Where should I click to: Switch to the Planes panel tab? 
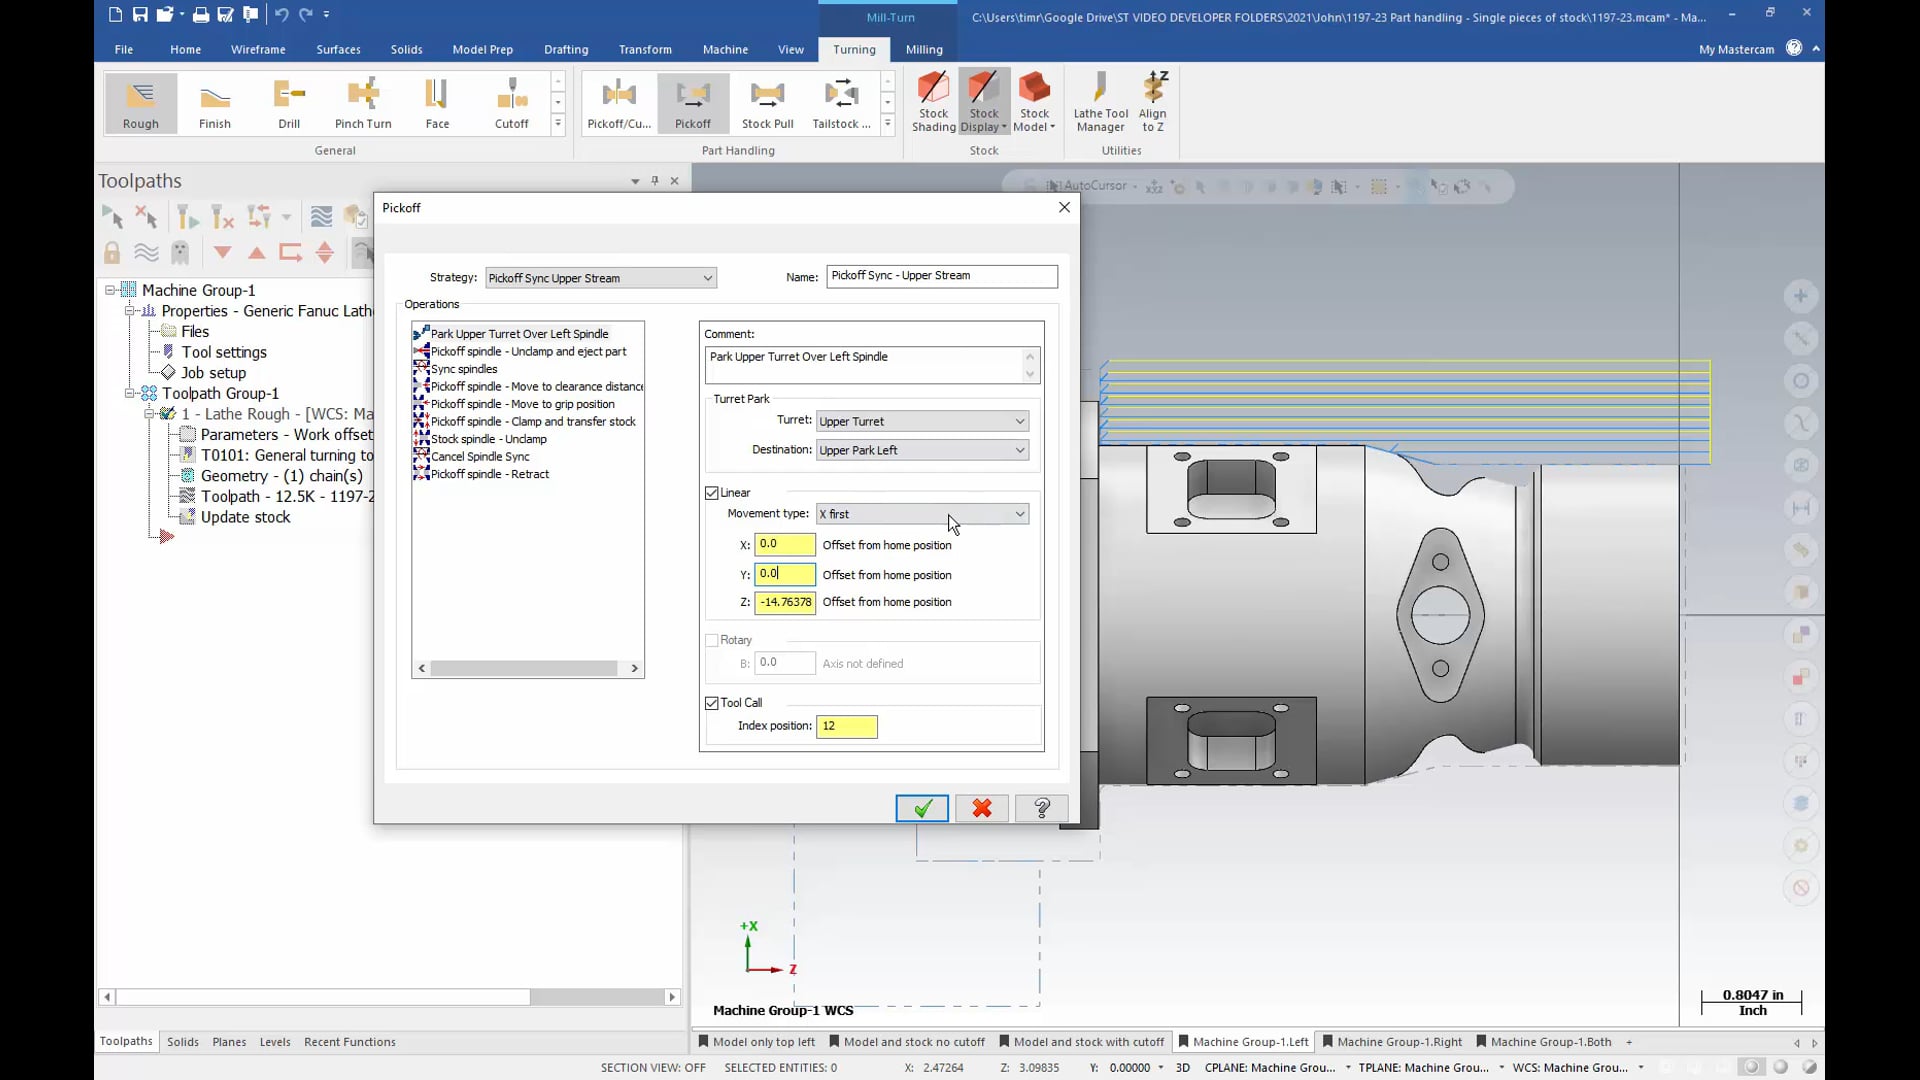pos(229,1042)
